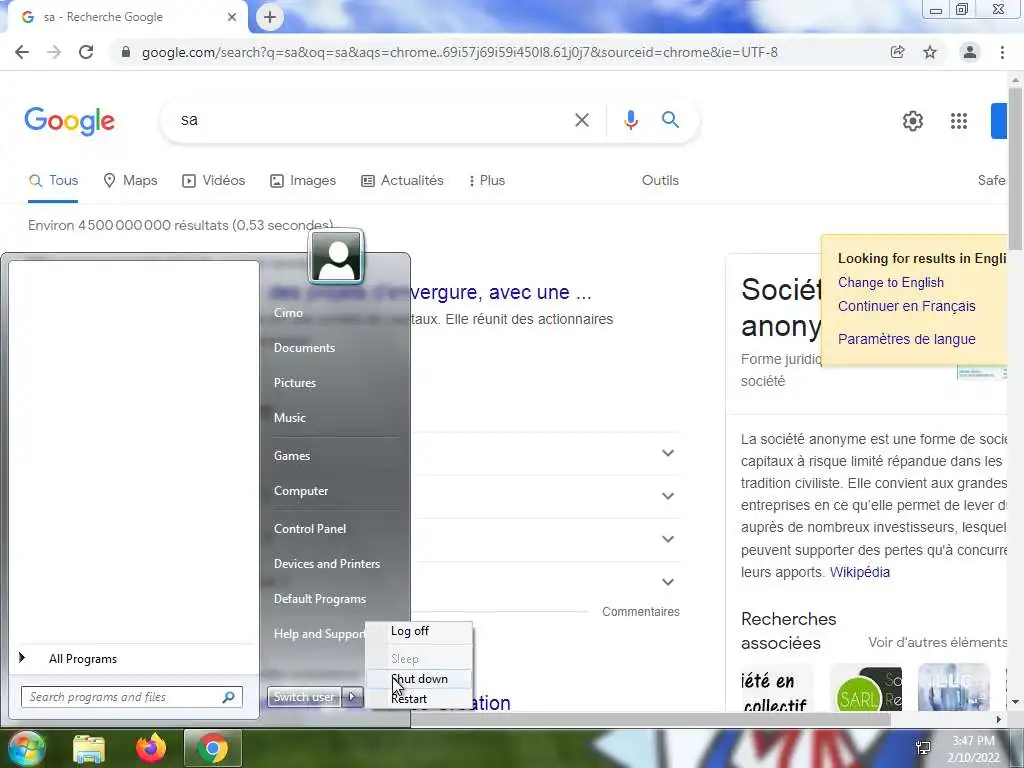Click the arrow next to Switch user
This screenshot has width=1024, height=768.
[x=352, y=697]
